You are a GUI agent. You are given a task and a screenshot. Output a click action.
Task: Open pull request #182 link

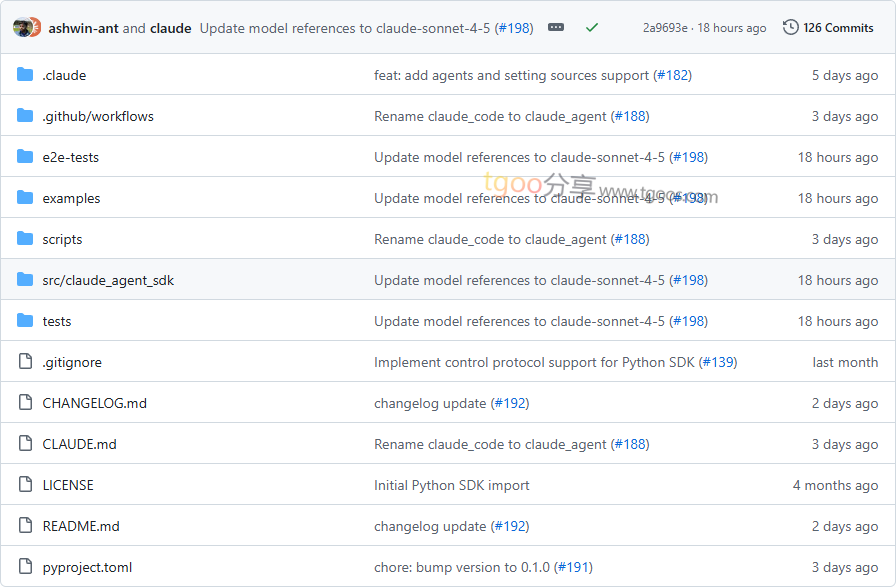coord(672,75)
